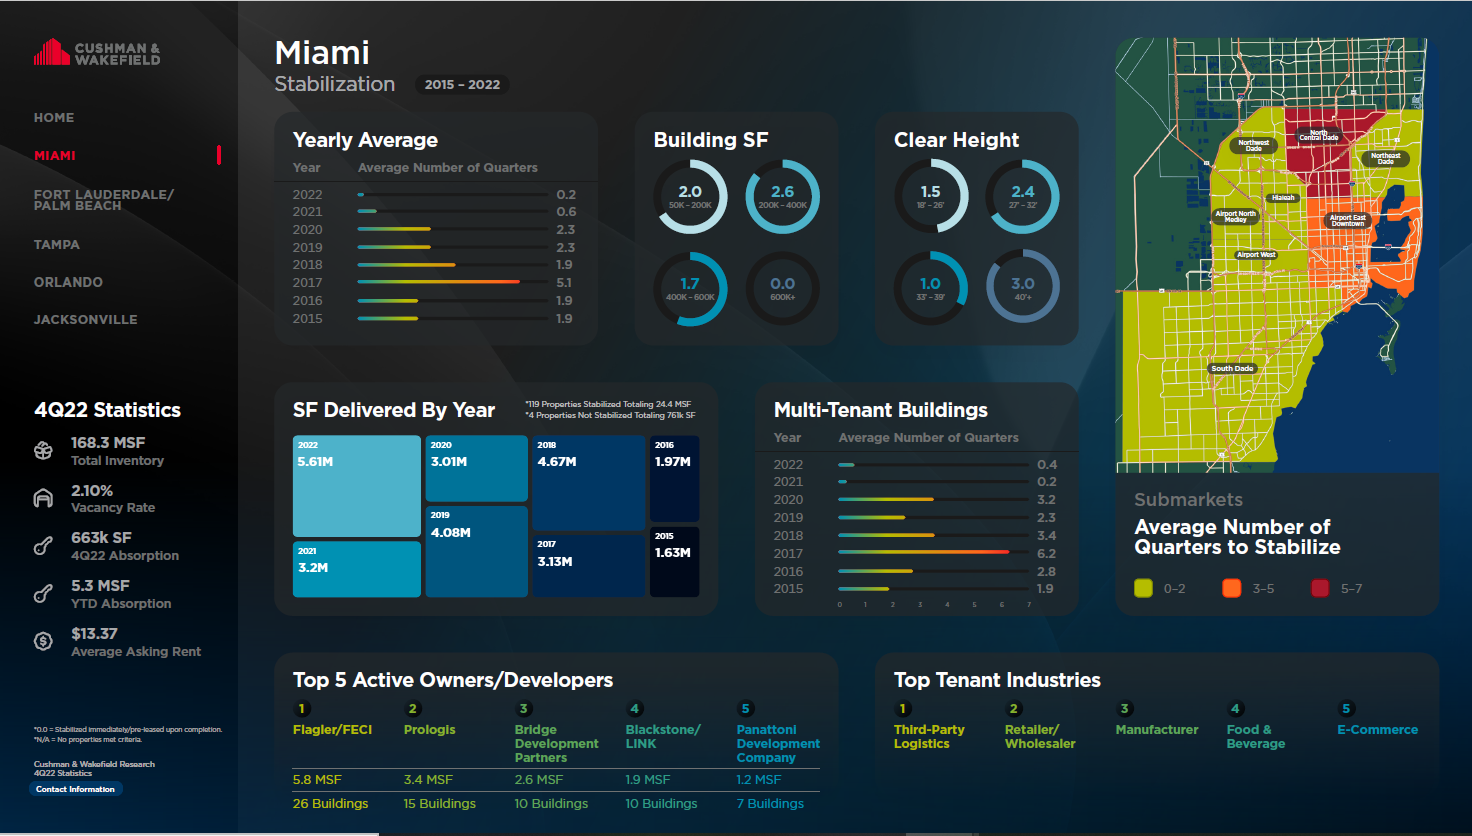The image size is (1472, 836).
Task: Click the 2022 5.61M treemap tile
Action: click(x=356, y=486)
